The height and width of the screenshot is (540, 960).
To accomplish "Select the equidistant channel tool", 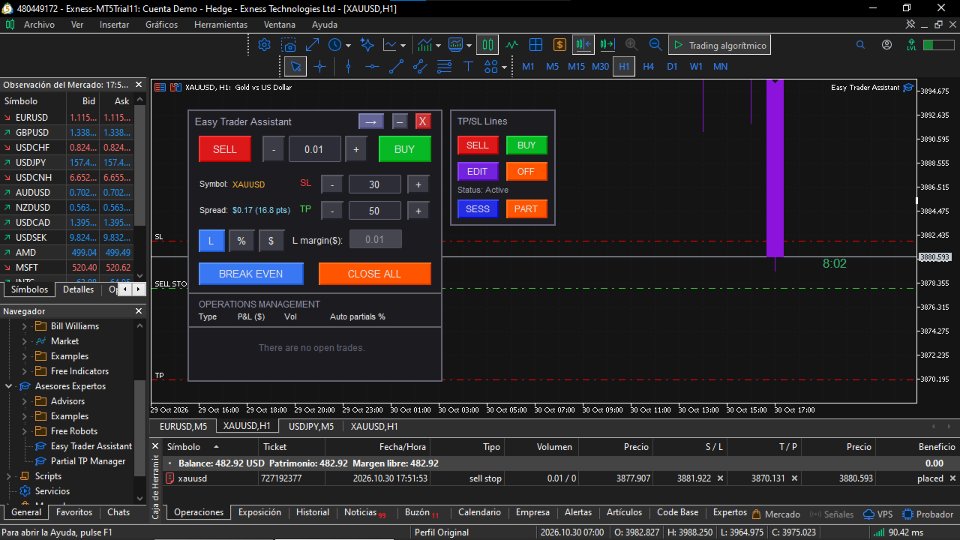I will click(x=420, y=67).
